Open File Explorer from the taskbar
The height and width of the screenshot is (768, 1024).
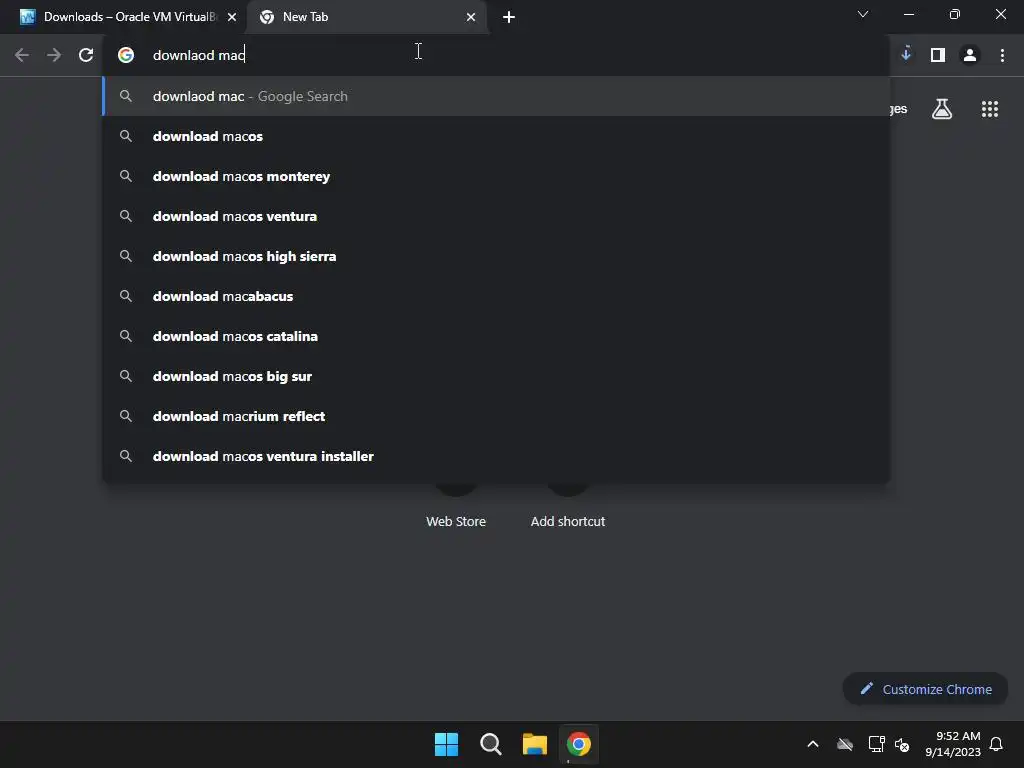coord(535,744)
